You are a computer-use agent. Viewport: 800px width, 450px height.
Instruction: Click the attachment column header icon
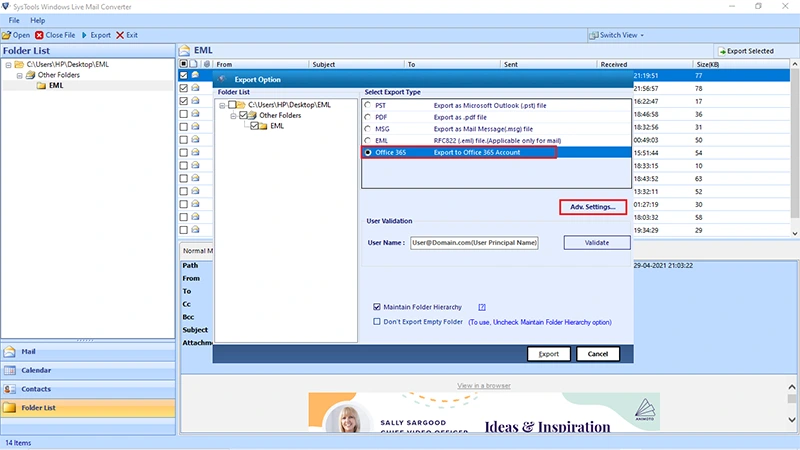(x=207, y=64)
